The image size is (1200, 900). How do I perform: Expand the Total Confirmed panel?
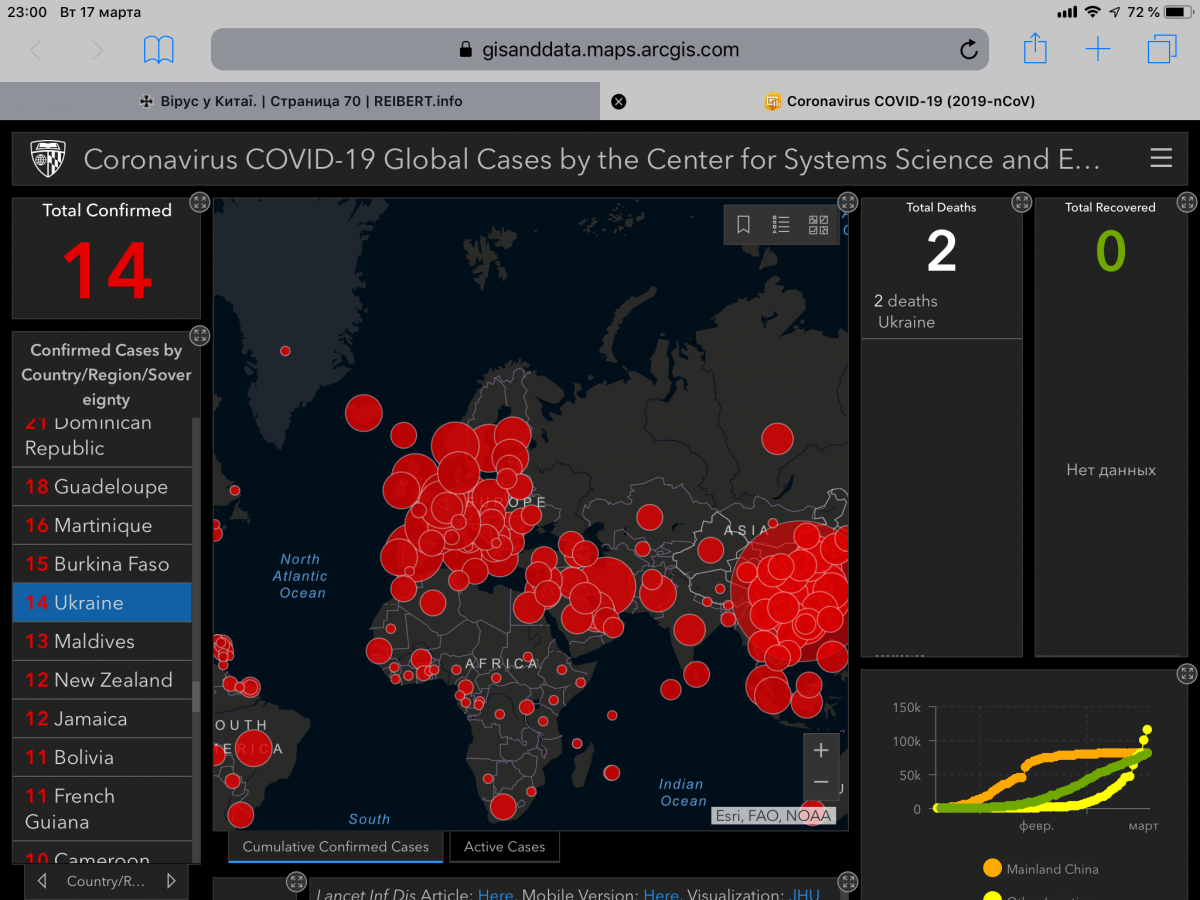(x=200, y=203)
